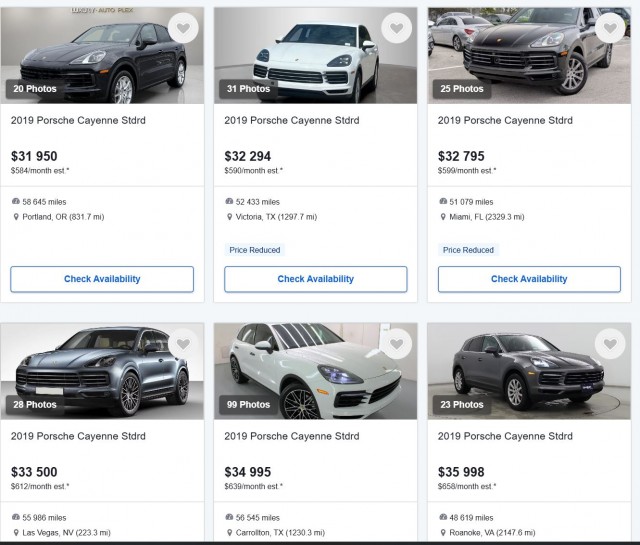Image resolution: width=640 pixels, height=545 pixels.
Task: Click heart icon on $33 500 Las Vegas Cayenne
Action: click(x=183, y=344)
